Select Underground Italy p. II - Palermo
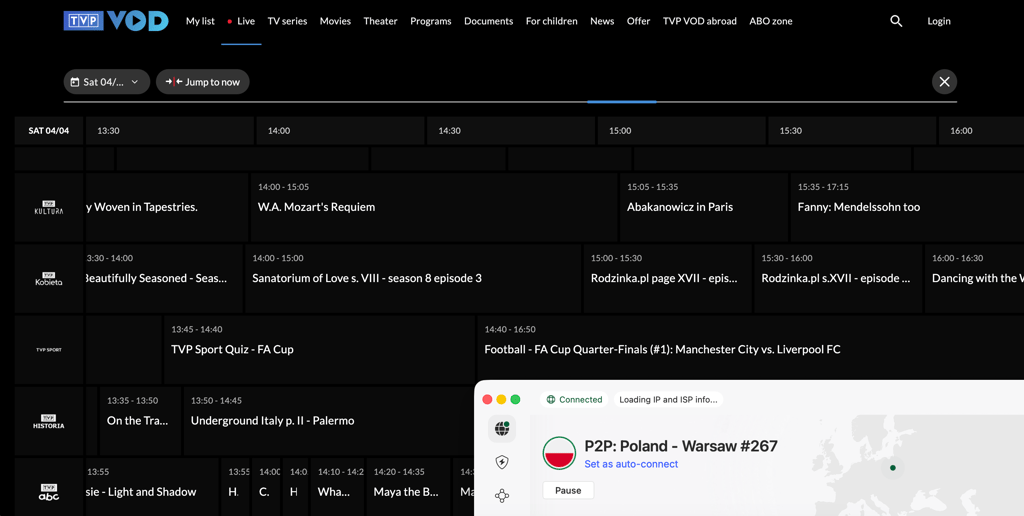The image size is (1024, 516). click(x=328, y=421)
